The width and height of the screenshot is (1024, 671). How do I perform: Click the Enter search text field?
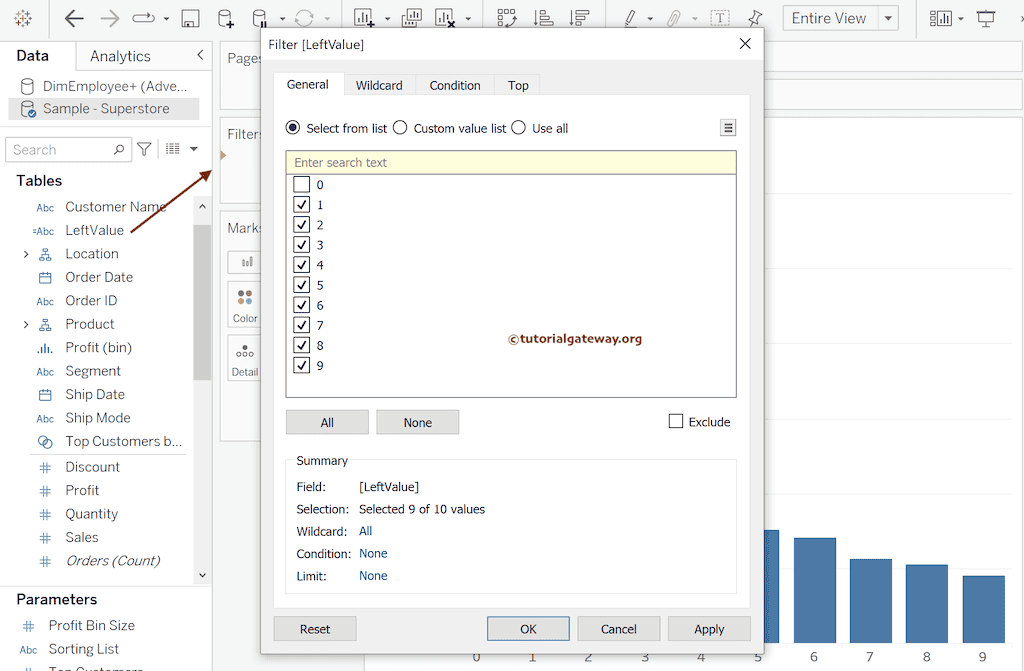510,162
